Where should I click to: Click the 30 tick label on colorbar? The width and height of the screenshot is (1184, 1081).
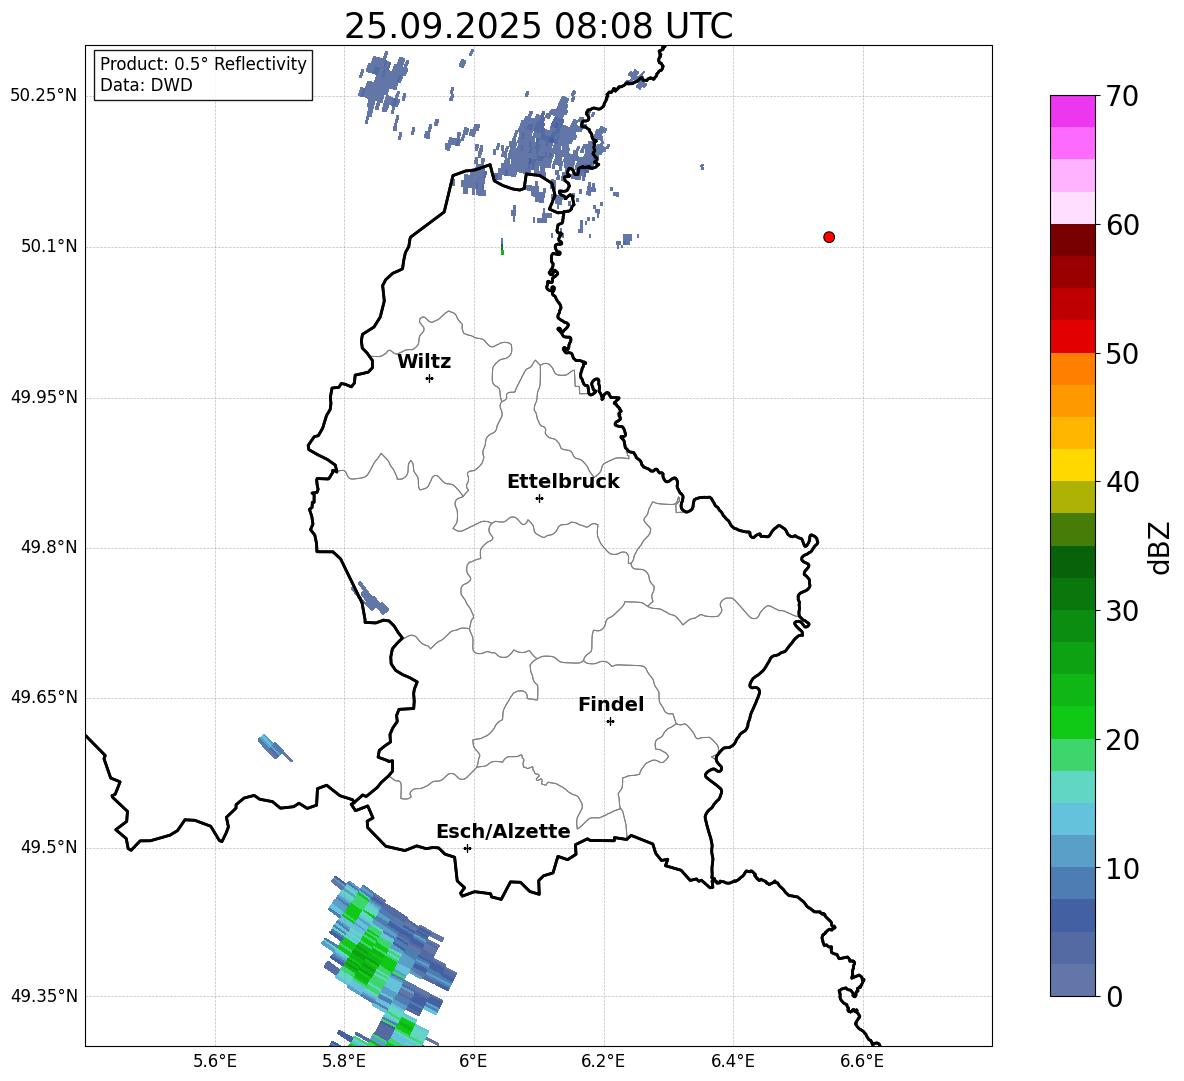click(x=1122, y=611)
